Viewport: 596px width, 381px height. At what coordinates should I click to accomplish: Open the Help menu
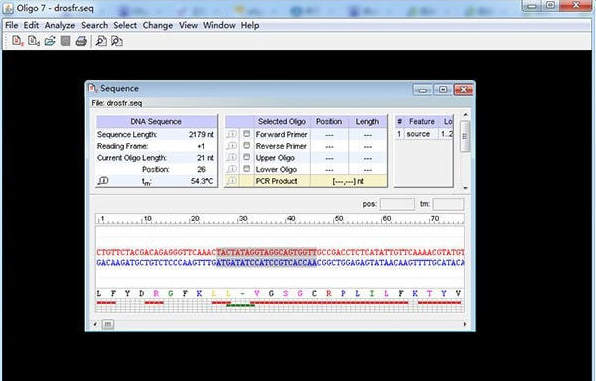[250, 25]
